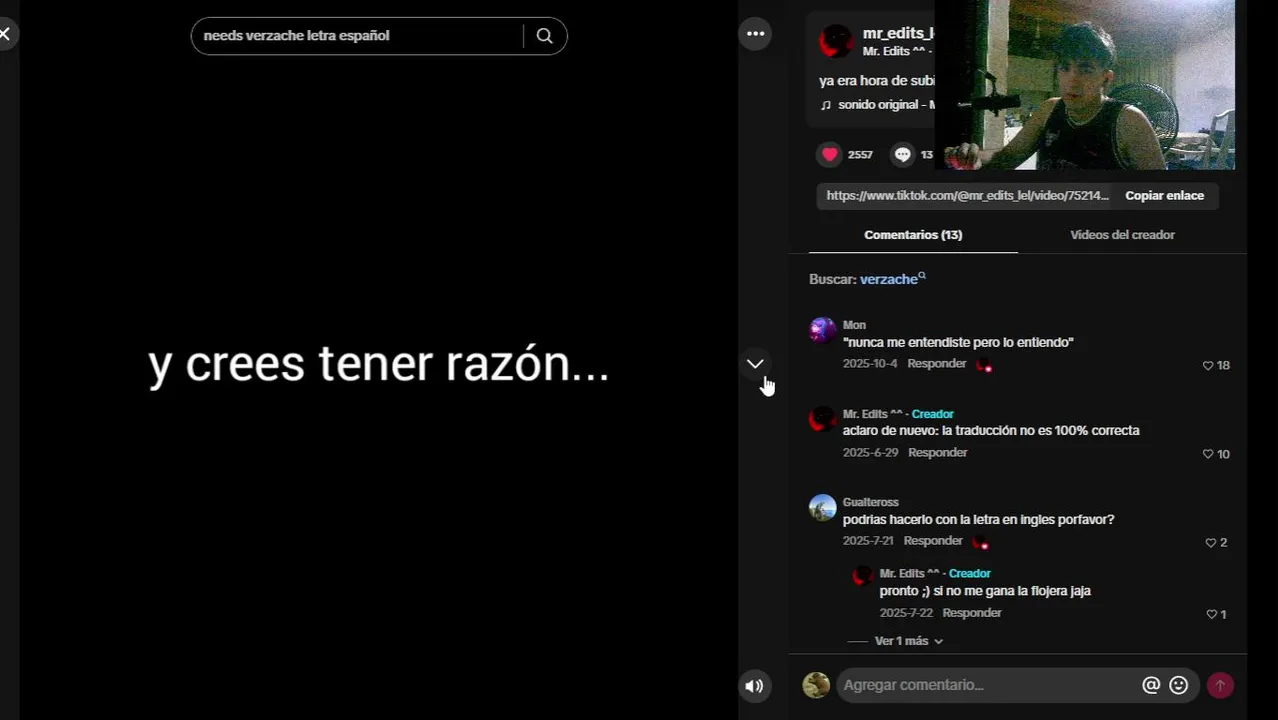The image size is (1278, 720).
Task: Insert mention using the @ icon
Action: 1151,685
